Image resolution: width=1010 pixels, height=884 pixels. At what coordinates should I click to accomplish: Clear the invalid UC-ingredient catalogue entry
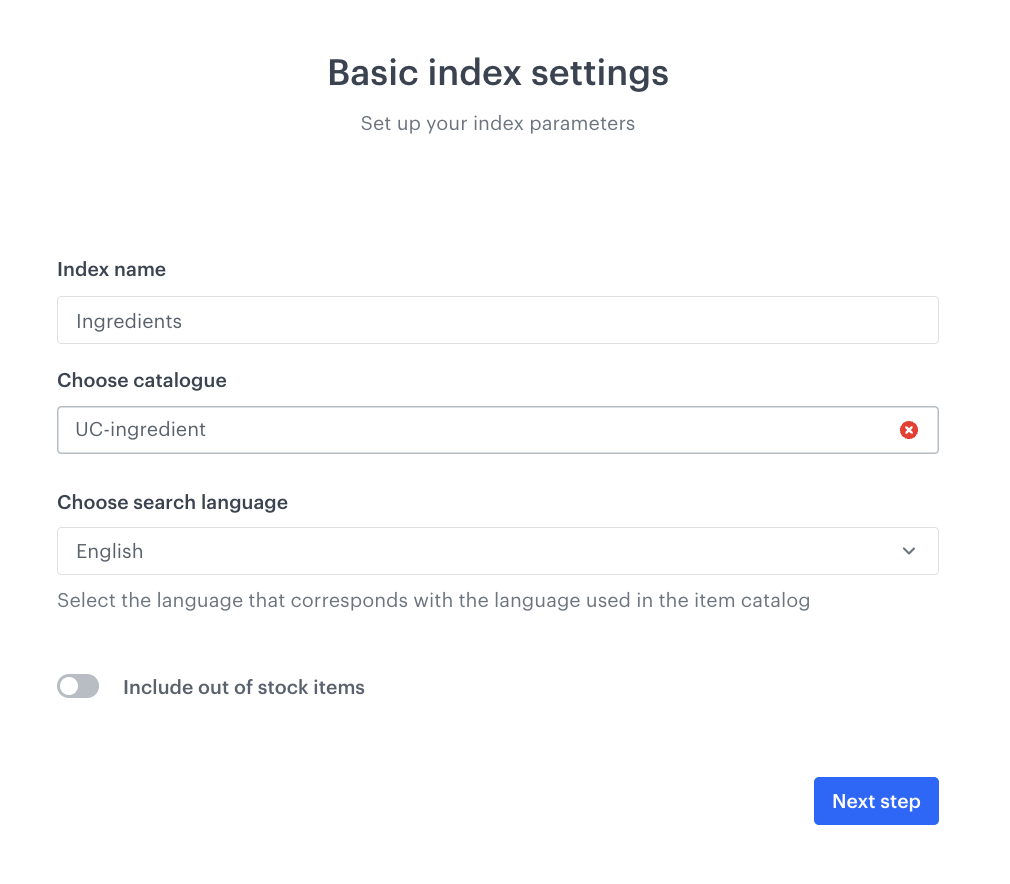[x=909, y=430]
